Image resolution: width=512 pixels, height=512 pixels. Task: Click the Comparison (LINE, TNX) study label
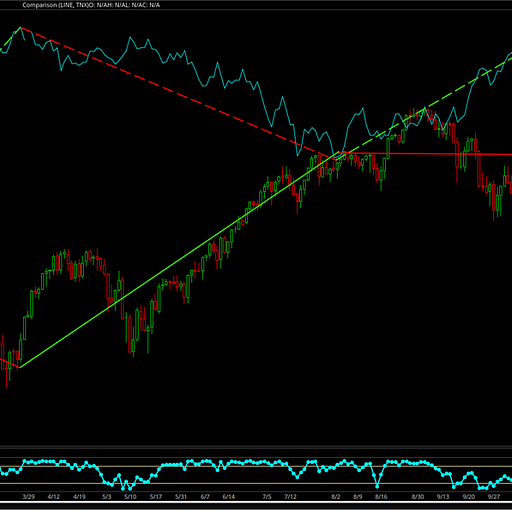(x=91, y=5)
